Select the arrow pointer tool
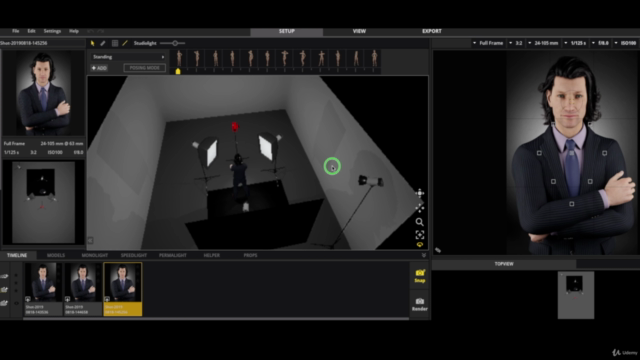640x360 pixels. click(93, 43)
